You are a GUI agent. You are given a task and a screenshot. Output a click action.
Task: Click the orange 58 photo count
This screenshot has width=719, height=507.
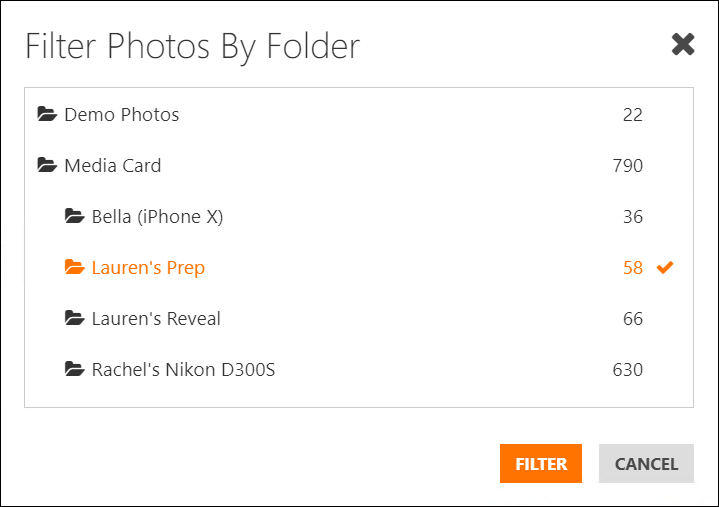point(633,268)
